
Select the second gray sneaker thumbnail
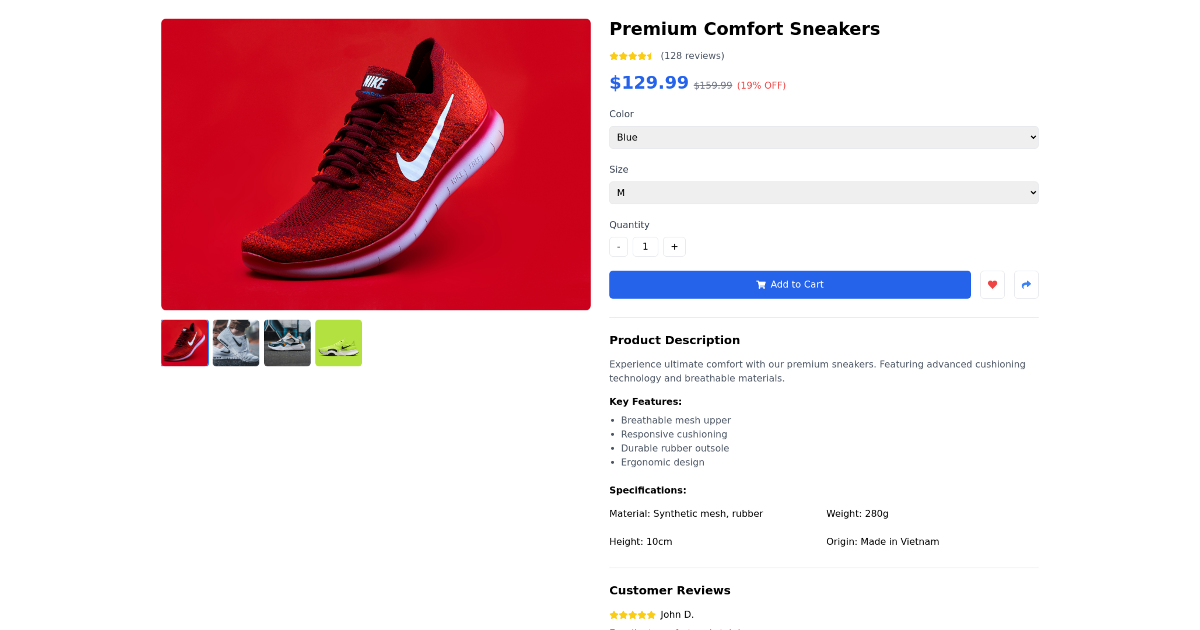point(287,343)
